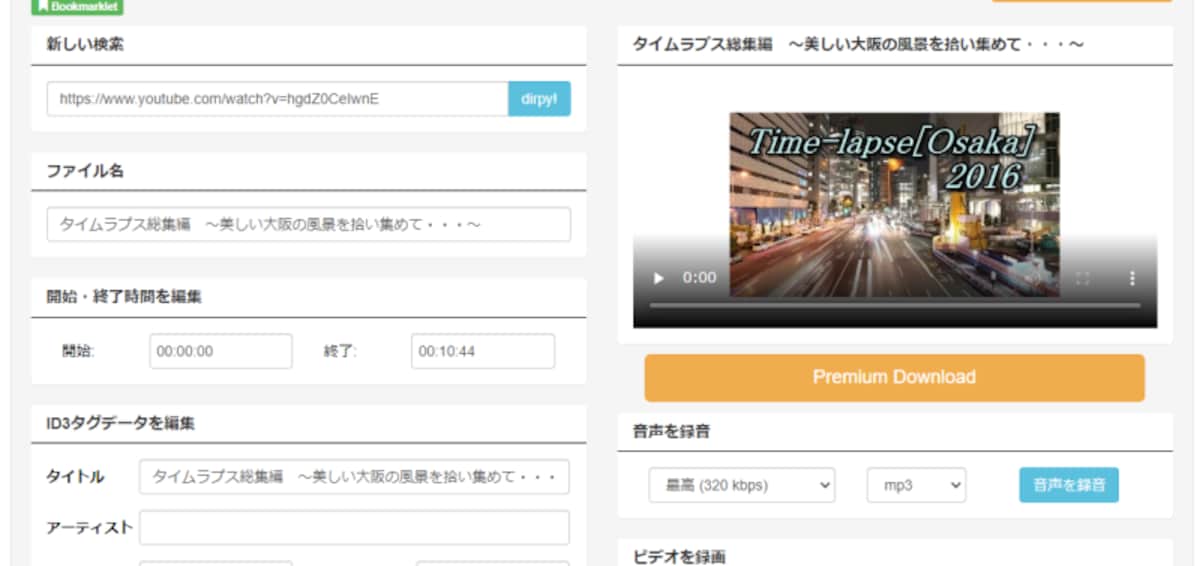
Task: Click the Time-lapse Osaka 2016 video thumbnail
Action: [894, 204]
